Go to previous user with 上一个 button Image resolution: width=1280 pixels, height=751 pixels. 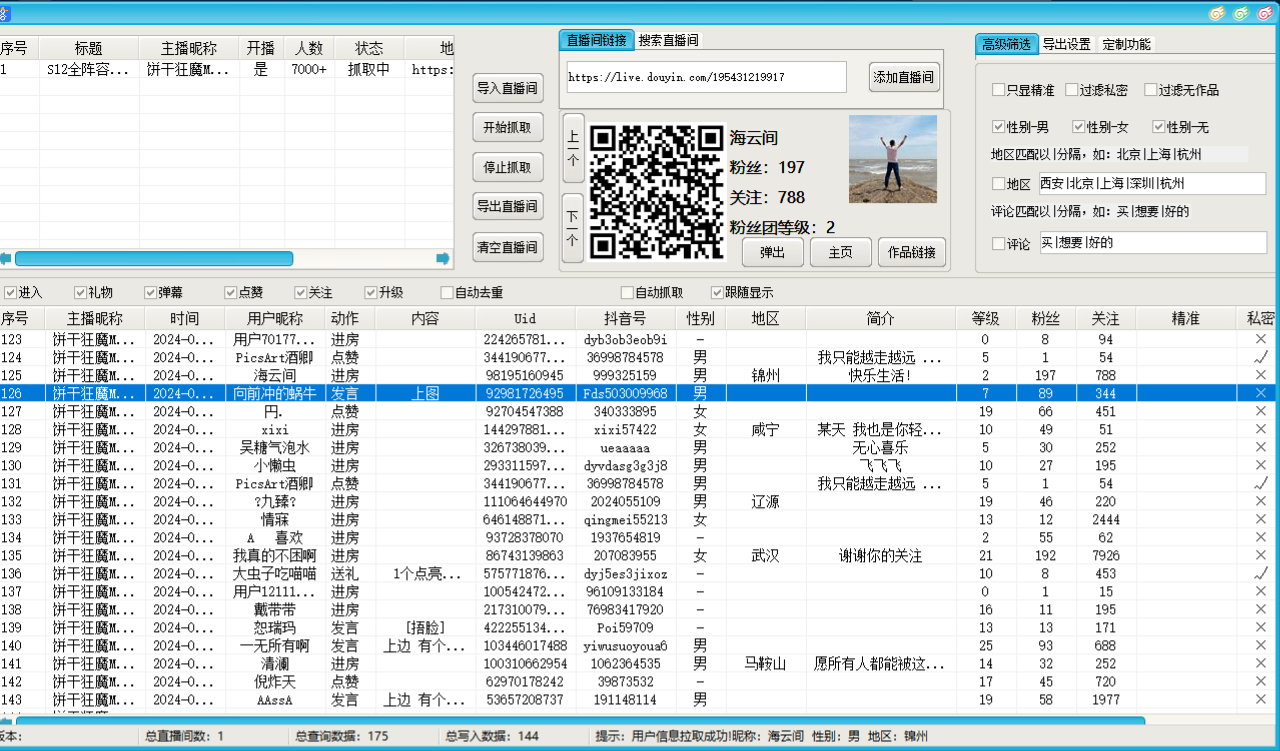pos(573,147)
